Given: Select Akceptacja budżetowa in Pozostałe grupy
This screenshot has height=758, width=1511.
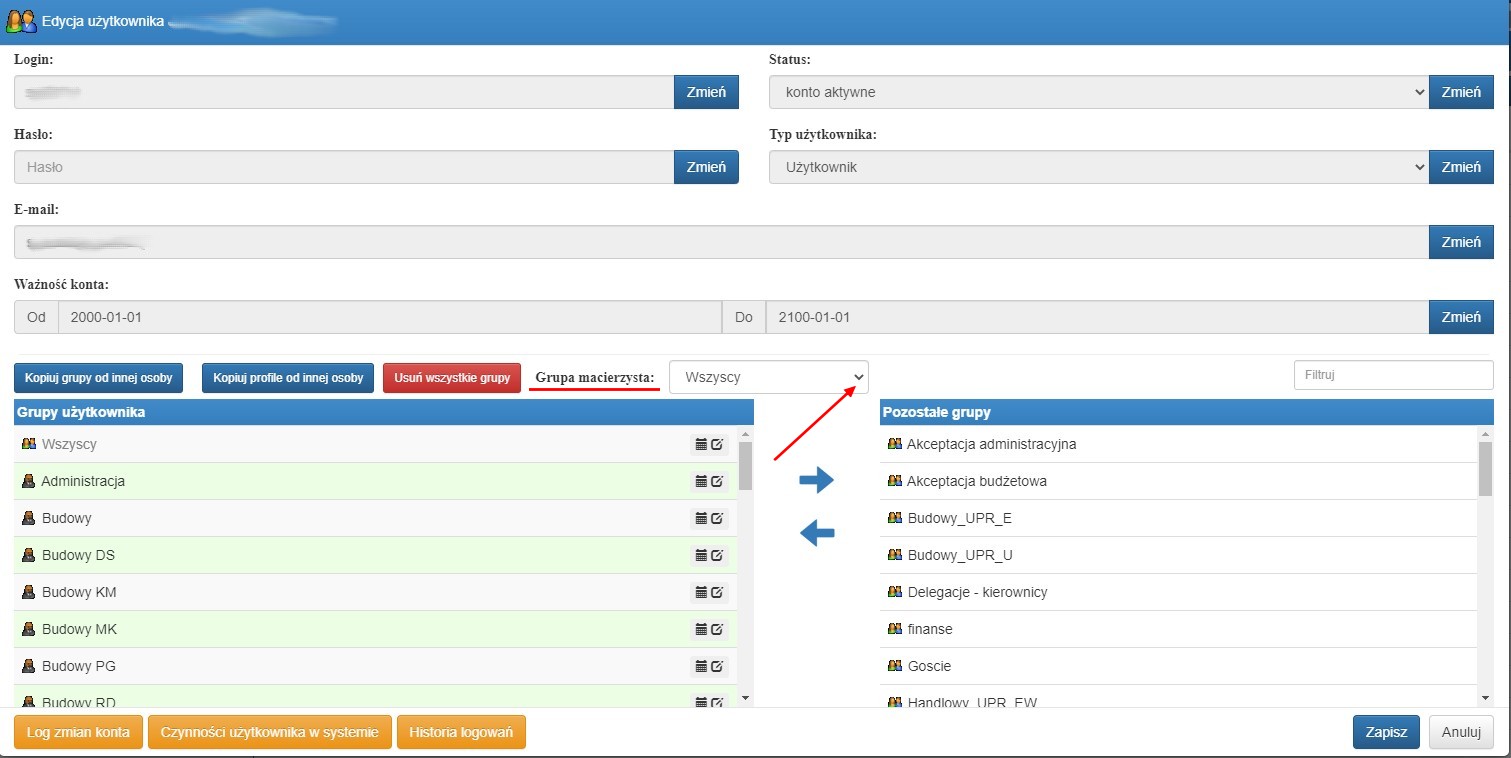Looking at the screenshot, I should pyautogui.click(x=1179, y=481).
